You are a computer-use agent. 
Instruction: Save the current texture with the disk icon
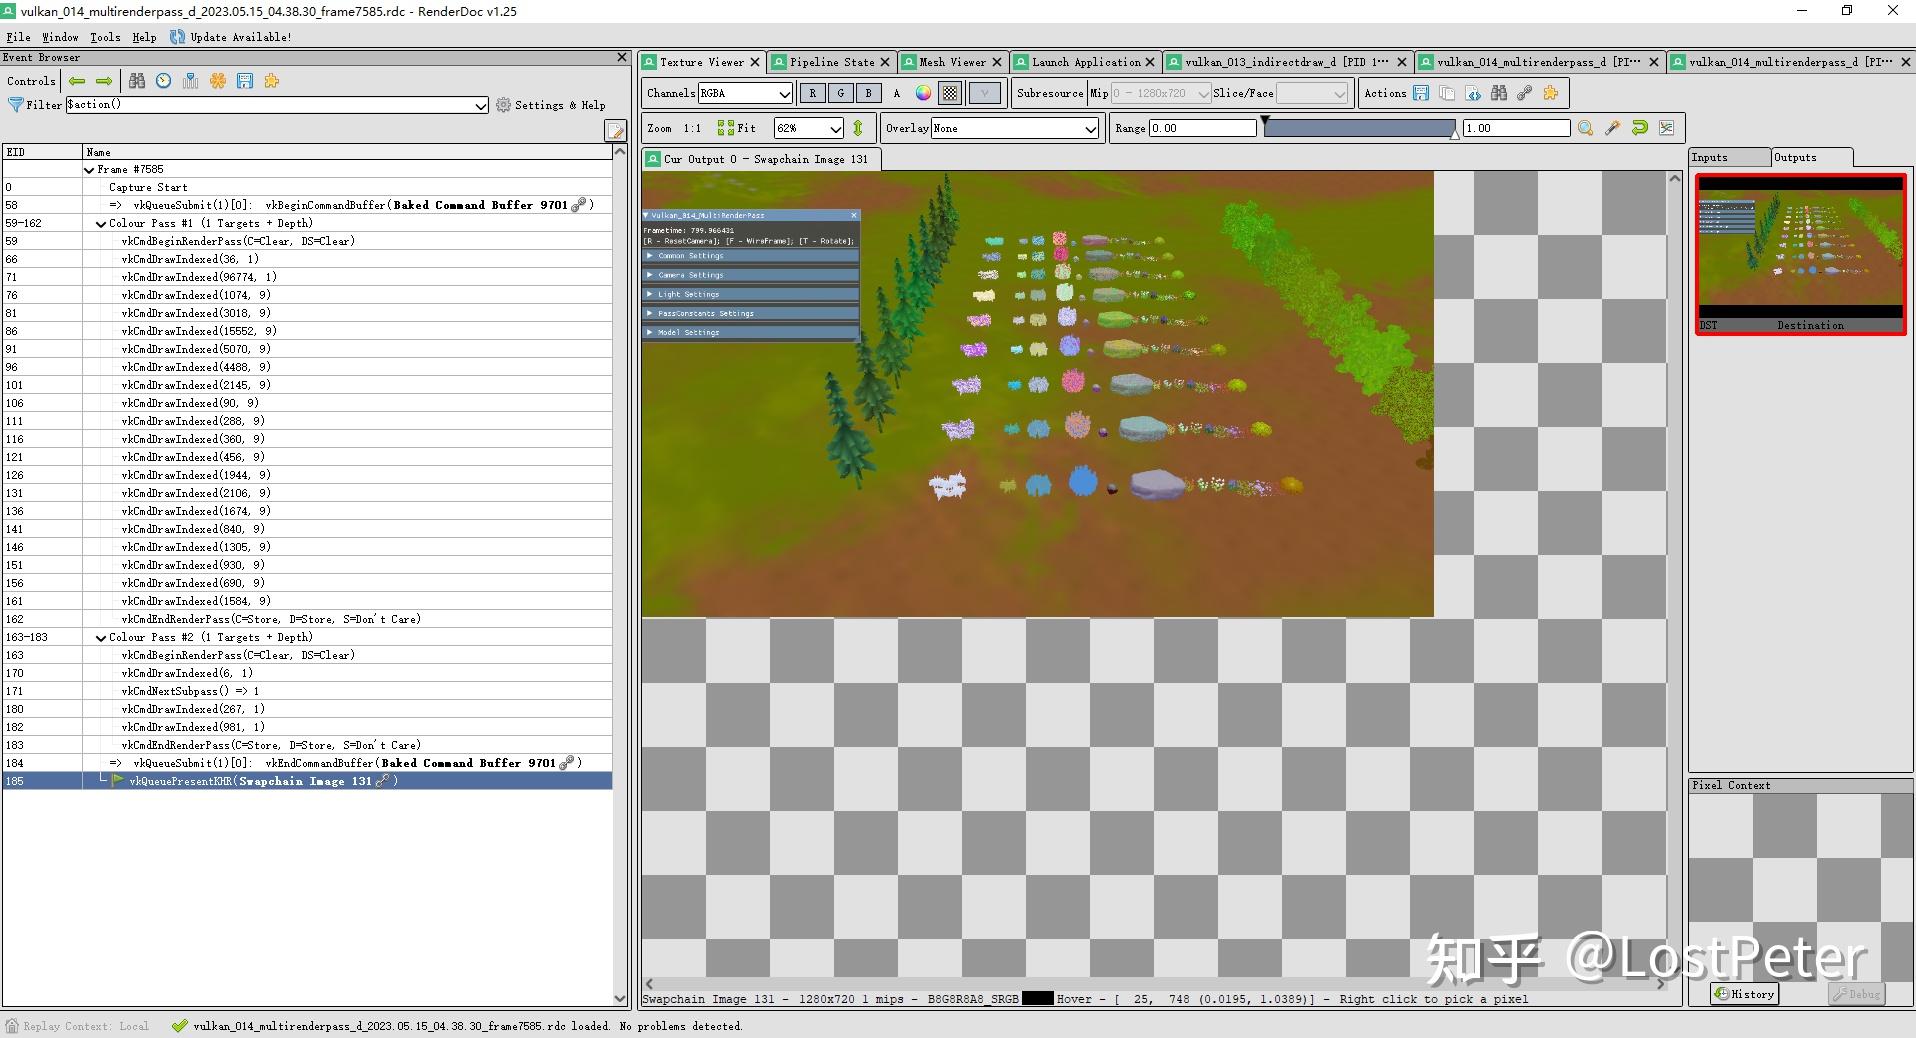(1421, 93)
